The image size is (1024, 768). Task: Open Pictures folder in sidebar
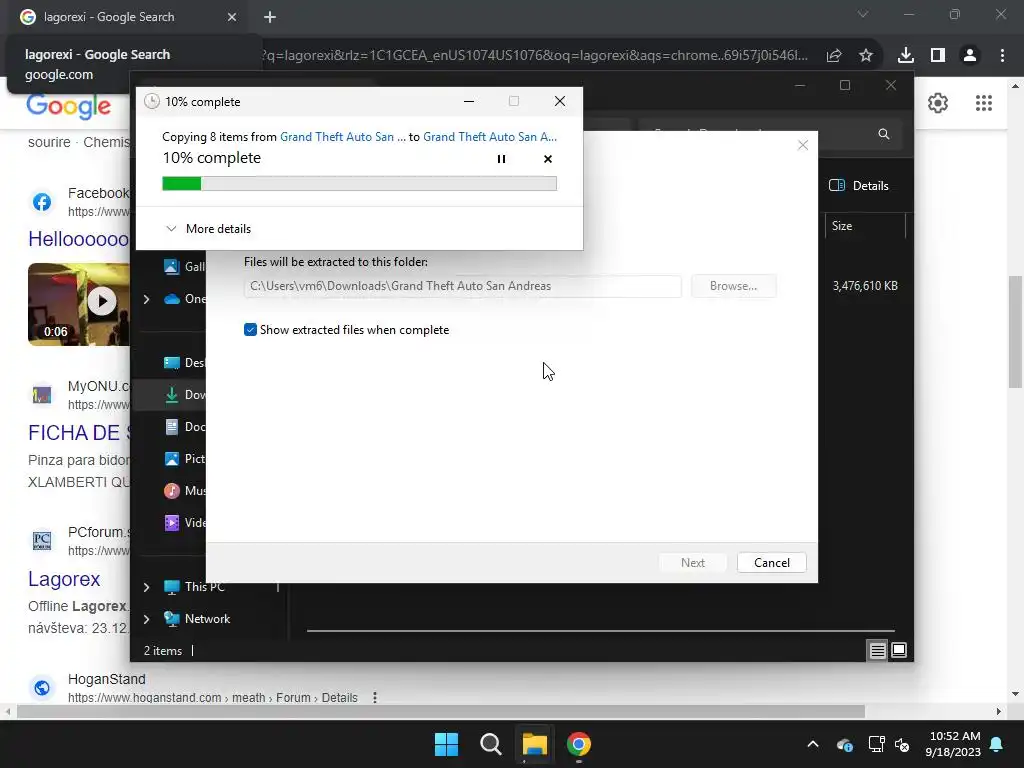pyautogui.click(x=185, y=459)
